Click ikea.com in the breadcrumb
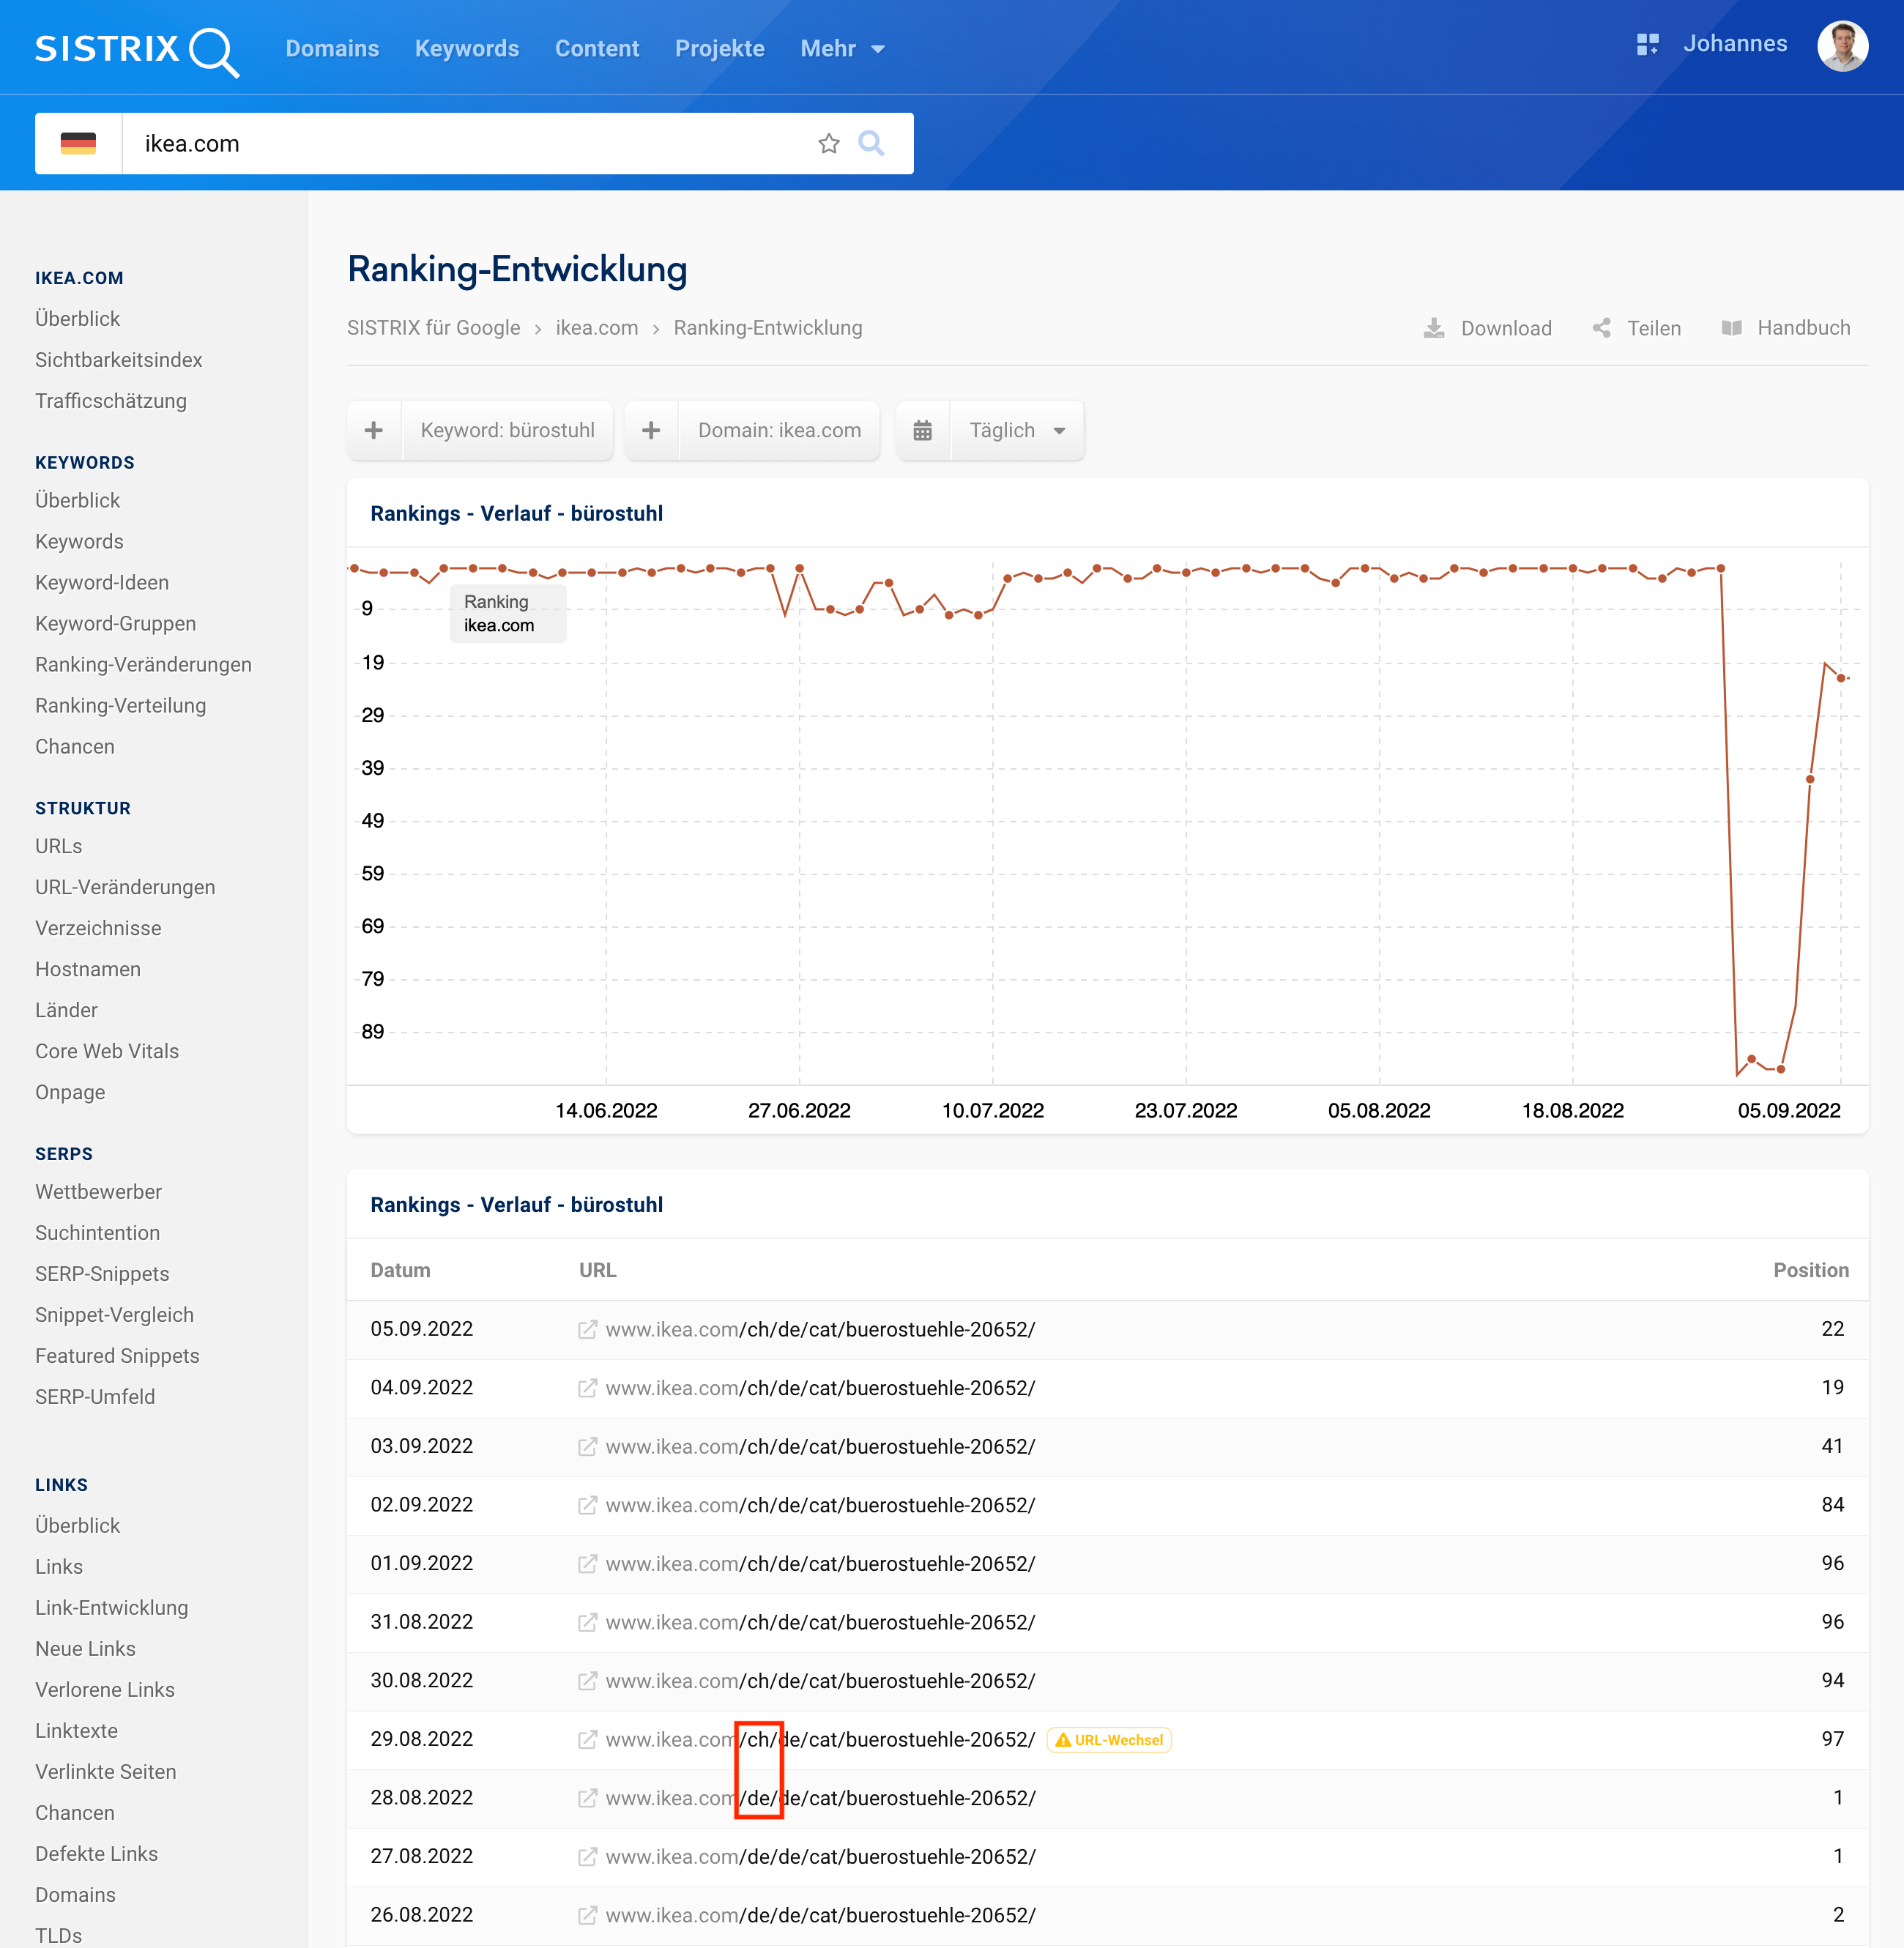Screen dimensions: 1904x1948 (596, 328)
